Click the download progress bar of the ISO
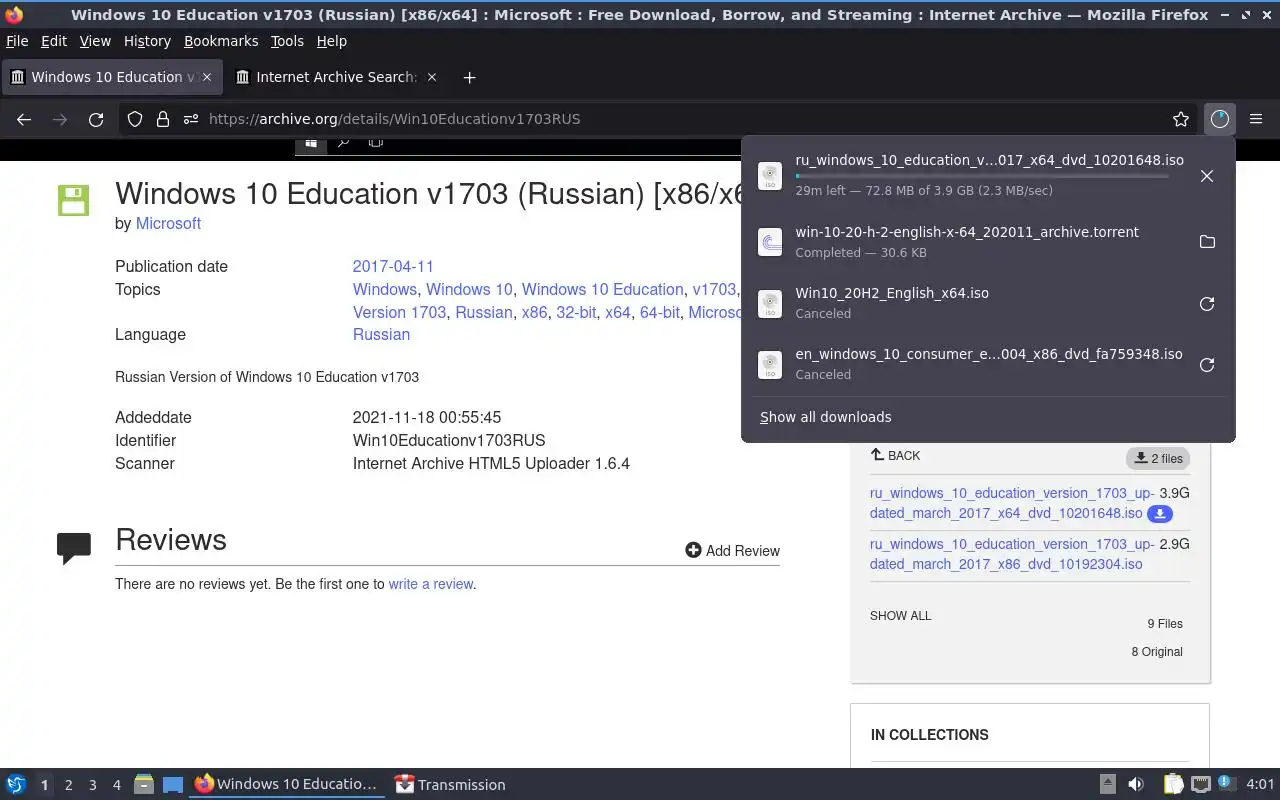 tap(981, 176)
